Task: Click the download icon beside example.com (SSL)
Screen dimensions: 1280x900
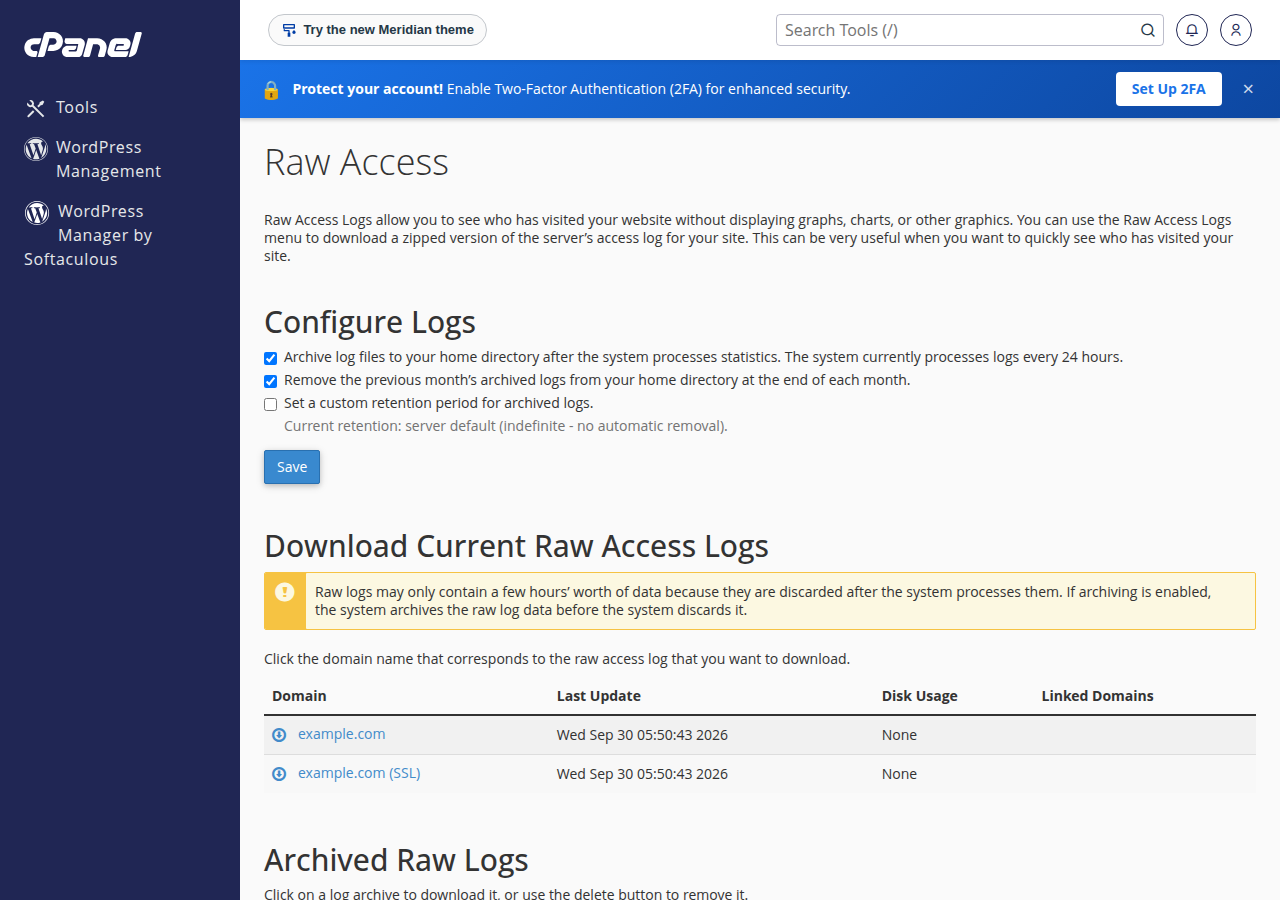Action: coord(279,774)
